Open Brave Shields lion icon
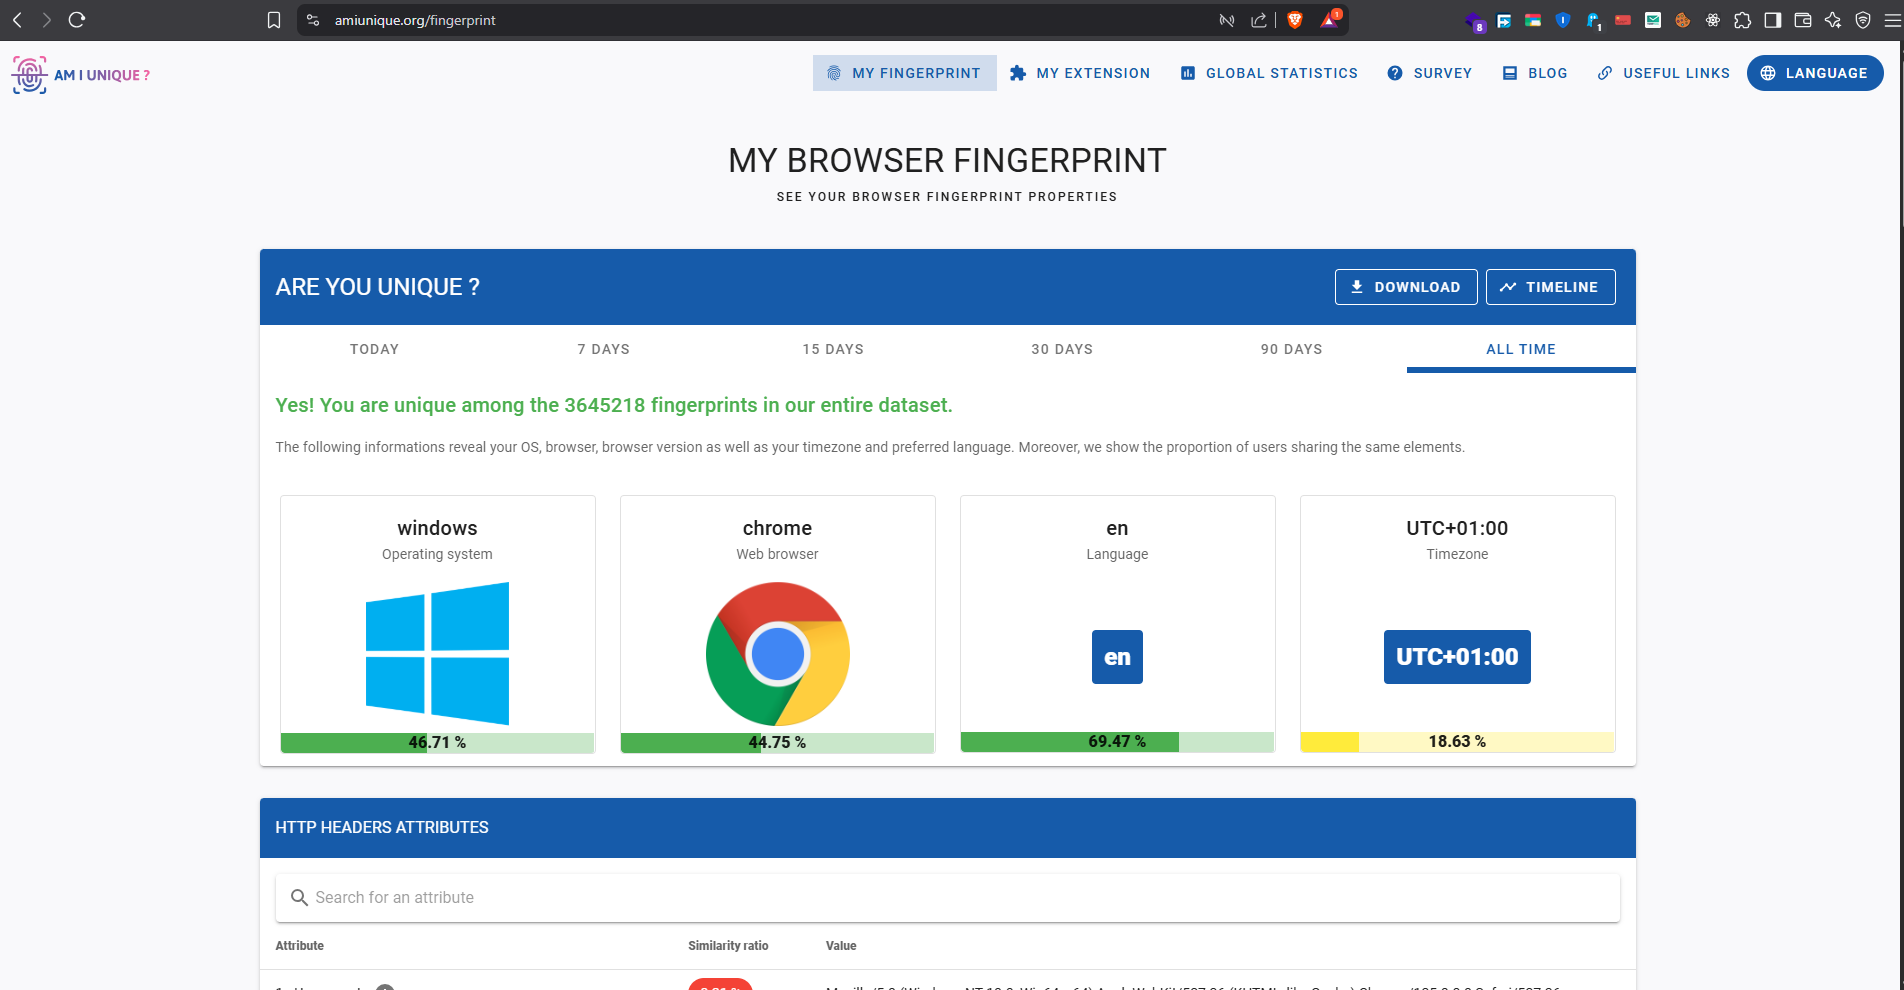The height and width of the screenshot is (990, 1904). point(1295,20)
